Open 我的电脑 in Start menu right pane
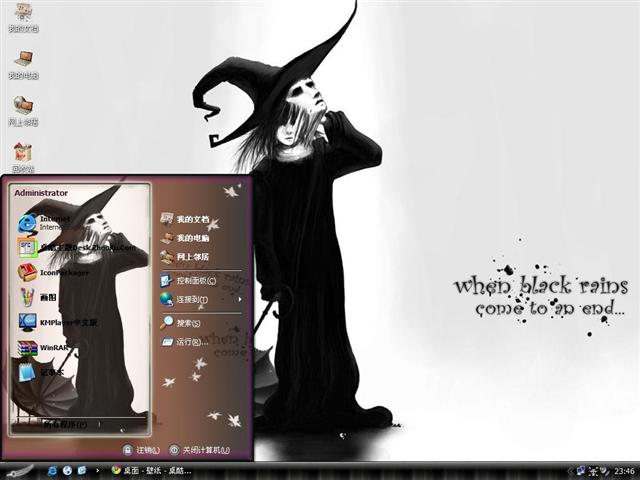 click(x=184, y=238)
